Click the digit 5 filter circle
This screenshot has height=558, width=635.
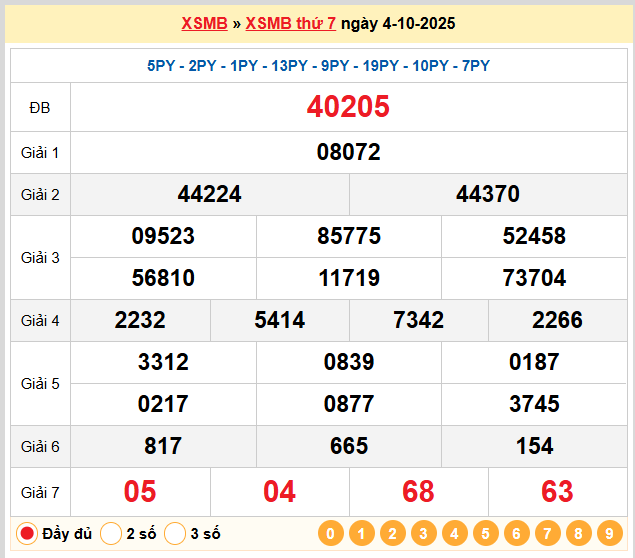point(485,533)
